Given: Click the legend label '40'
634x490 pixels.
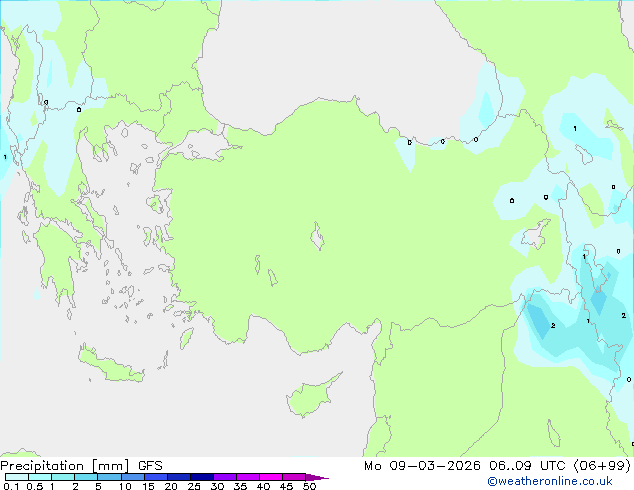Looking at the screenshot, I should click(263, 486).
